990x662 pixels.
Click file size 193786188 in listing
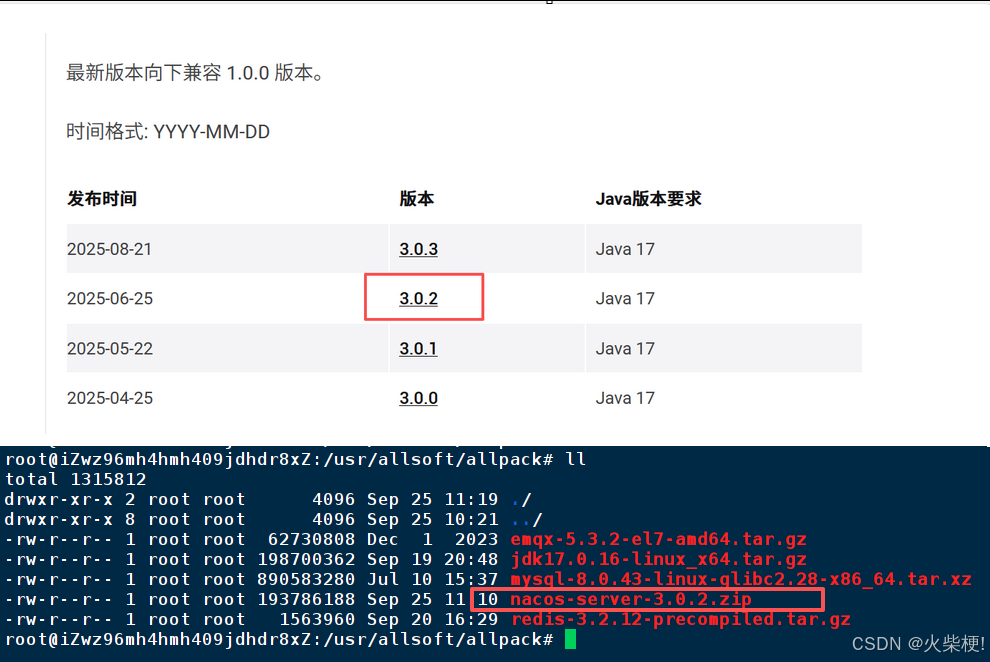[x=306, y=599]
